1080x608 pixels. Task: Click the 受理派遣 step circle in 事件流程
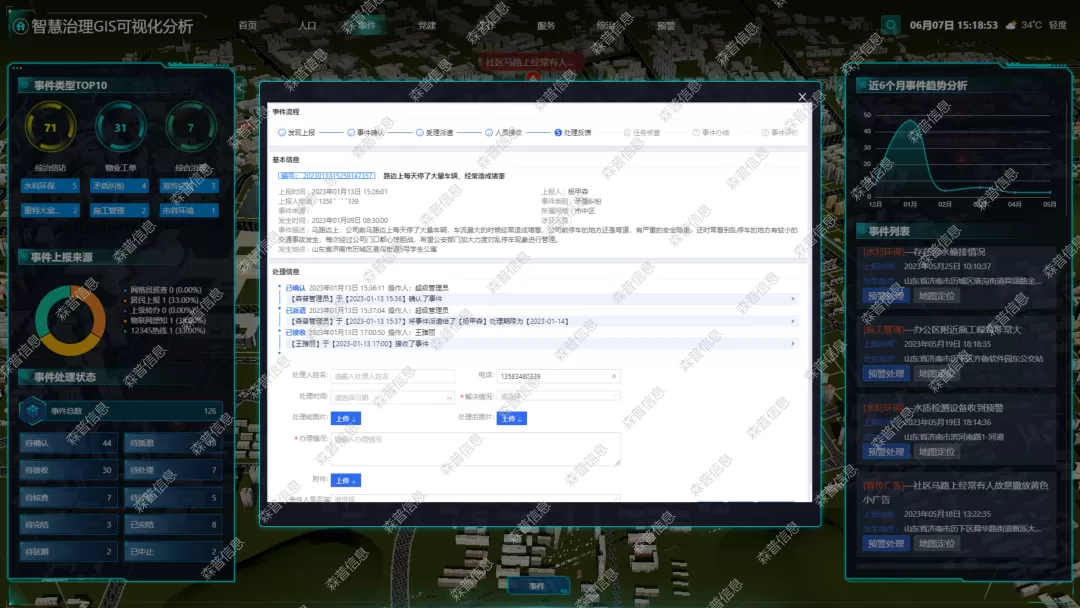[419, 133]
